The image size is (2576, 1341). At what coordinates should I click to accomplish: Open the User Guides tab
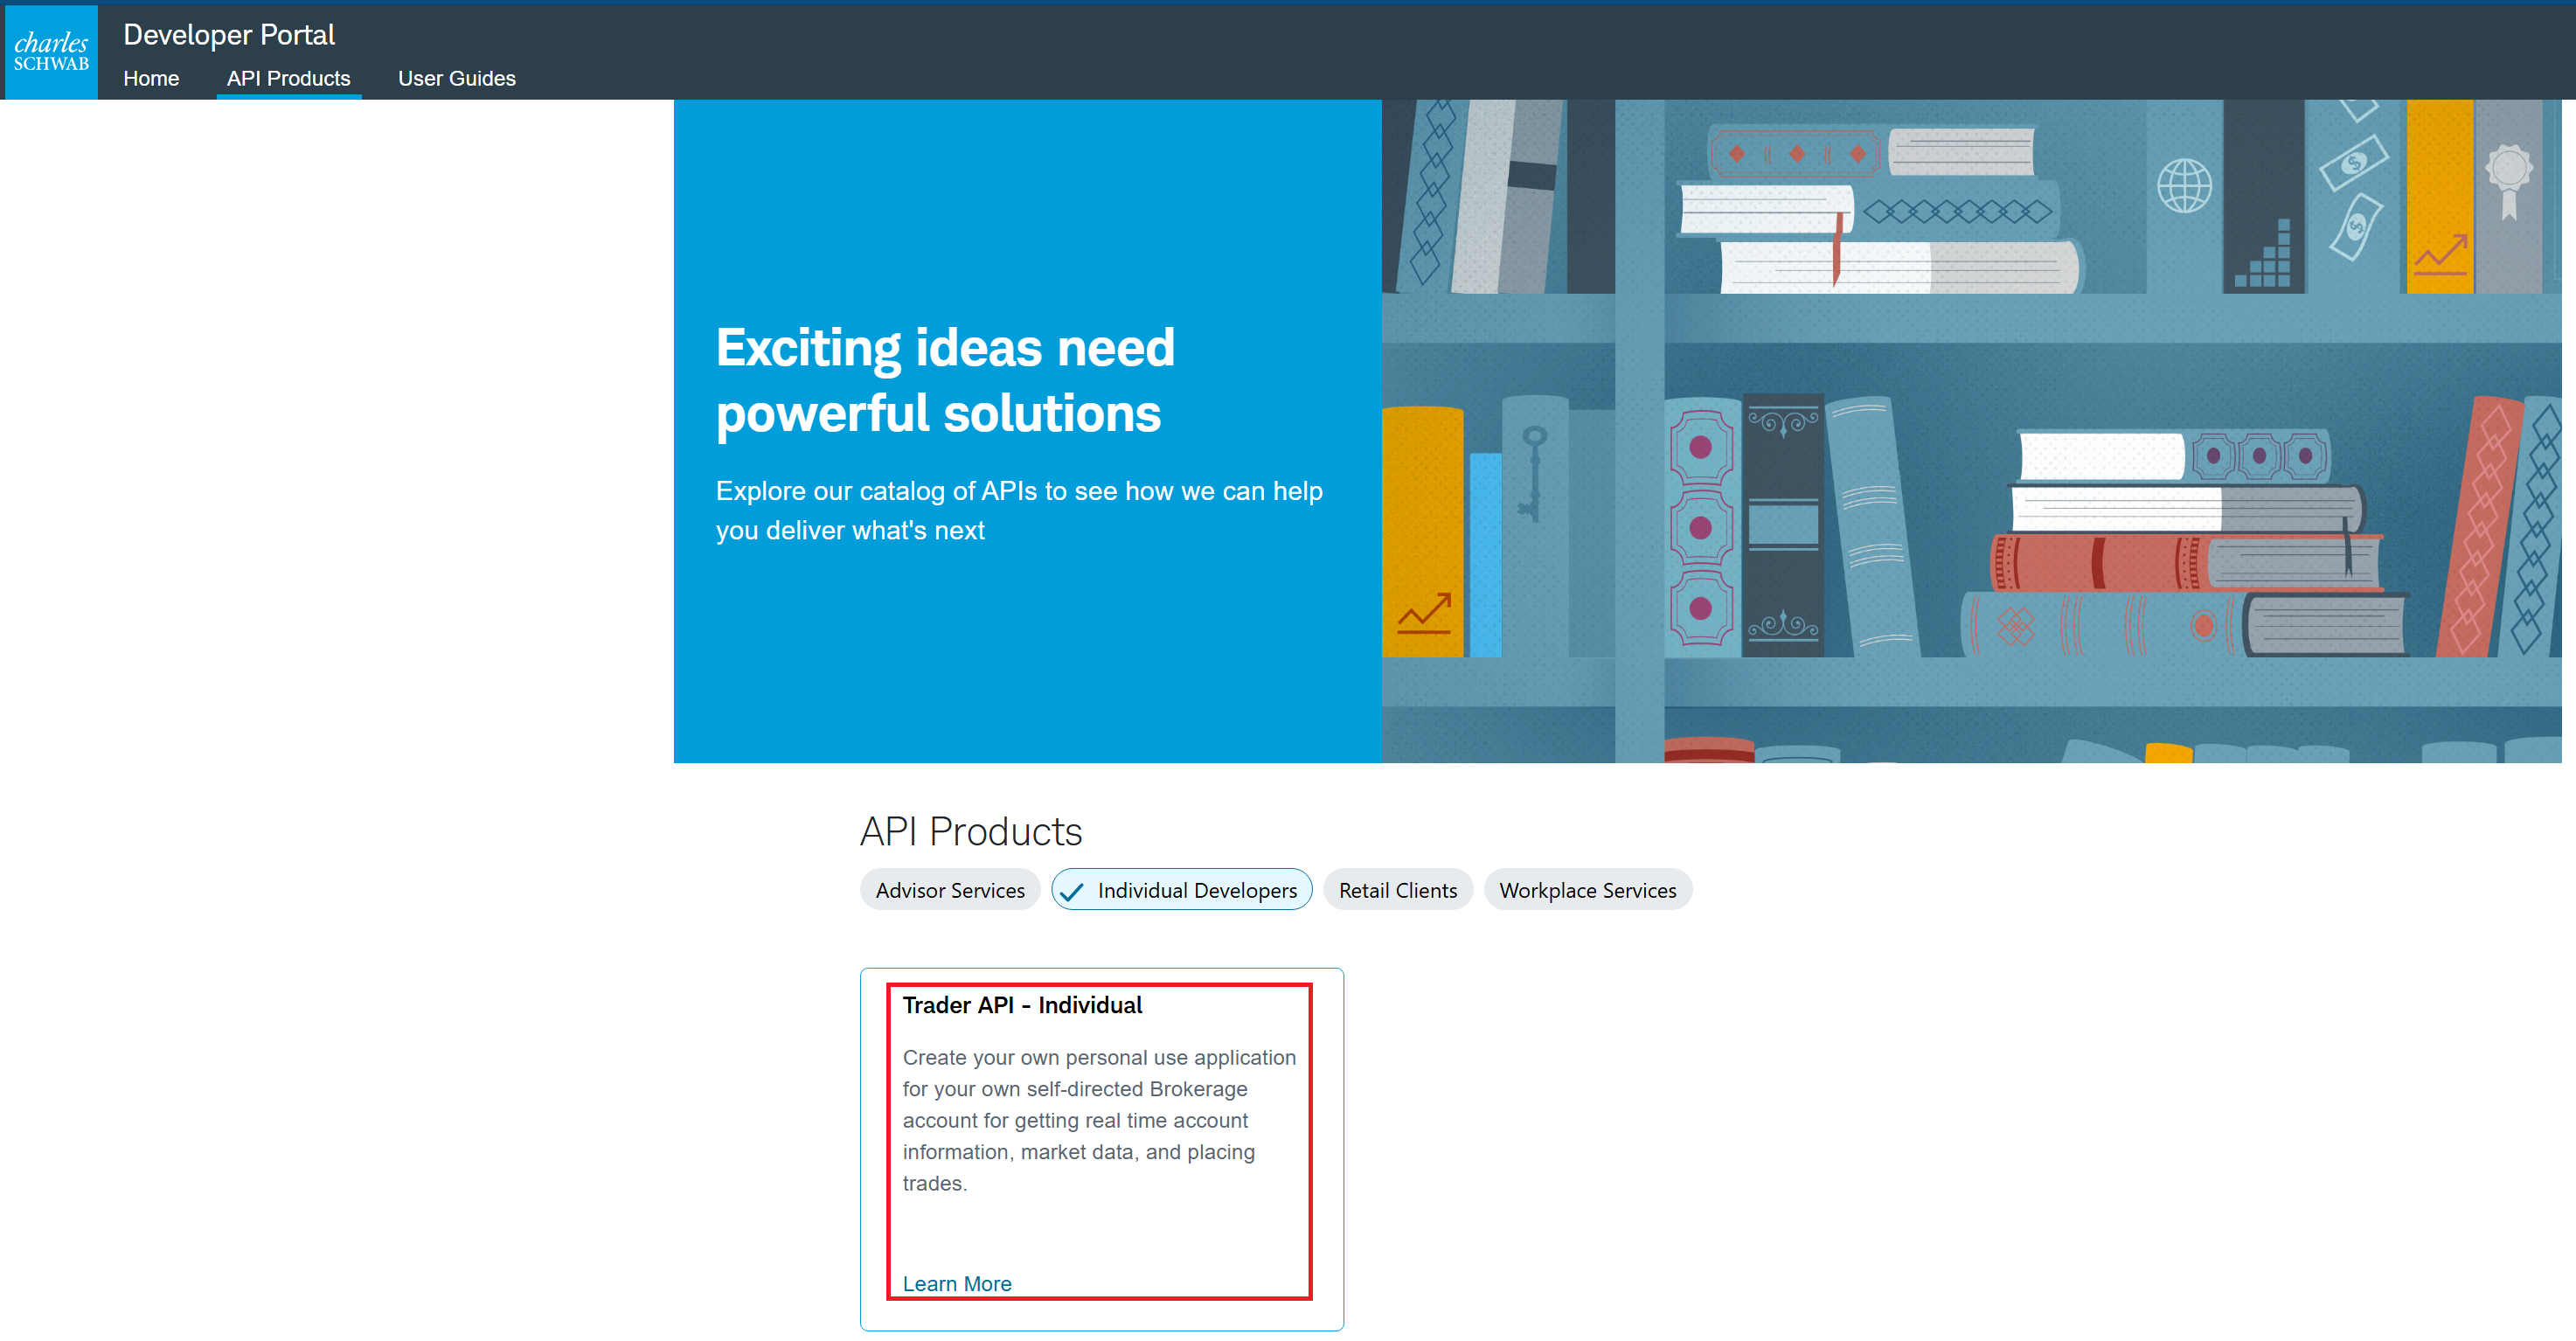coord(456,78)
